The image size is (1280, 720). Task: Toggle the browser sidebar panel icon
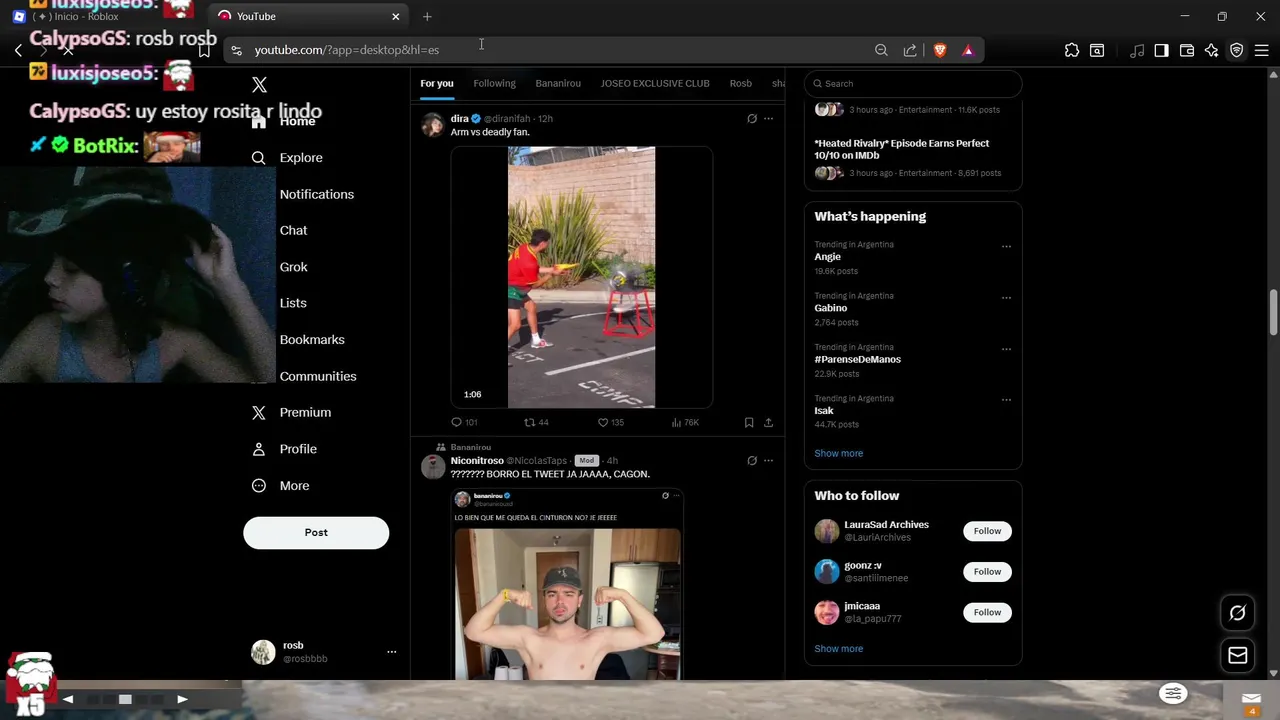(x=1162, y=50)
